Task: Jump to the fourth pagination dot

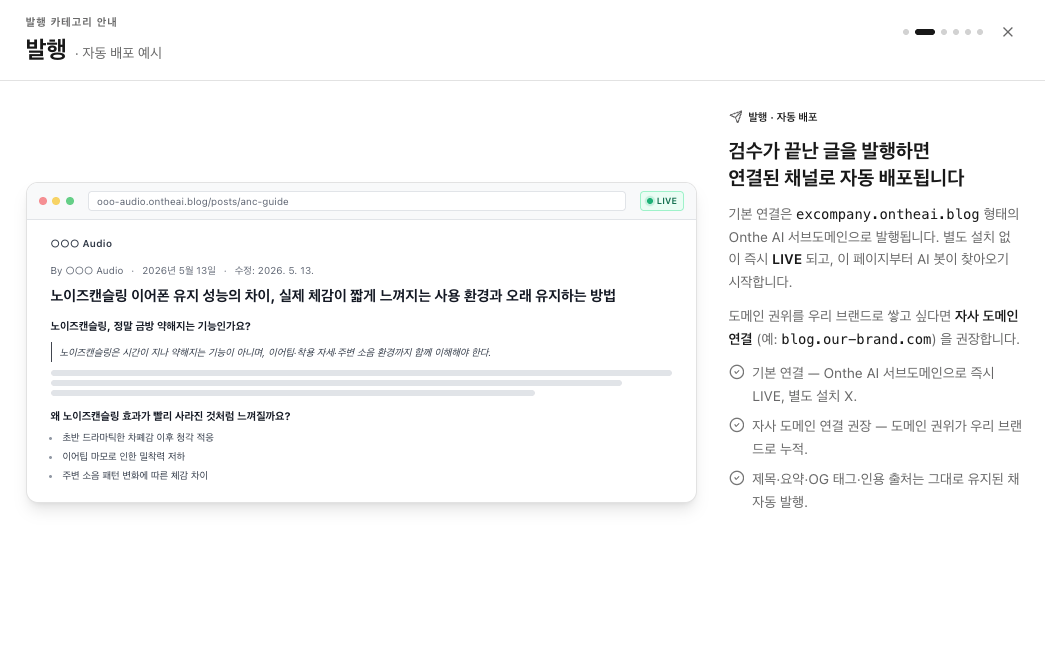Action: [956, 32]
